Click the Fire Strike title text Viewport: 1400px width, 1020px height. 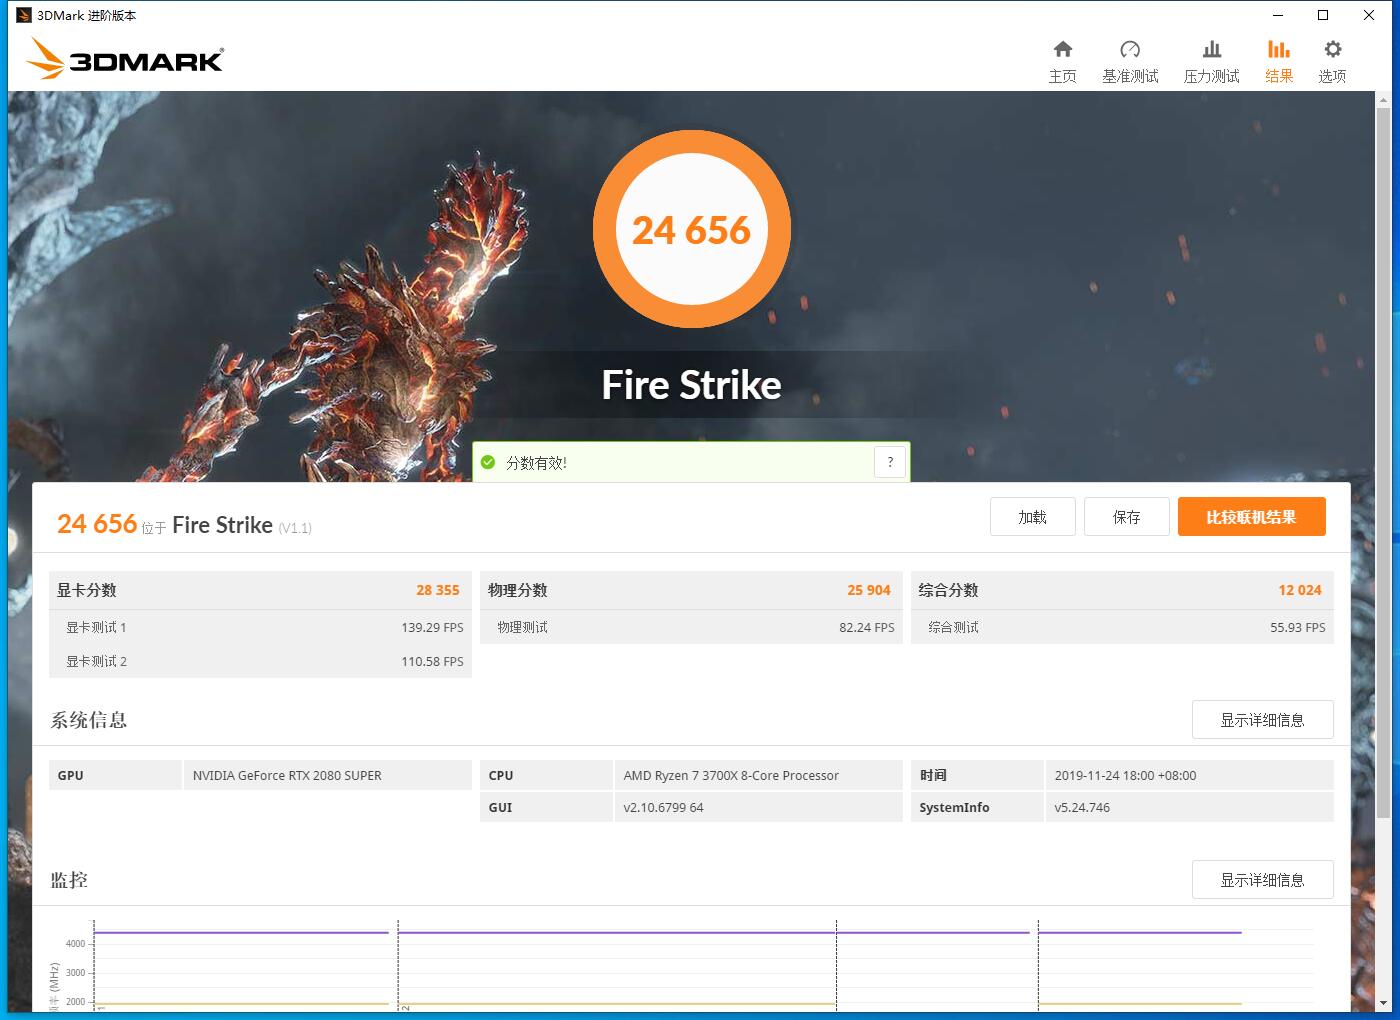pos(692,385)
